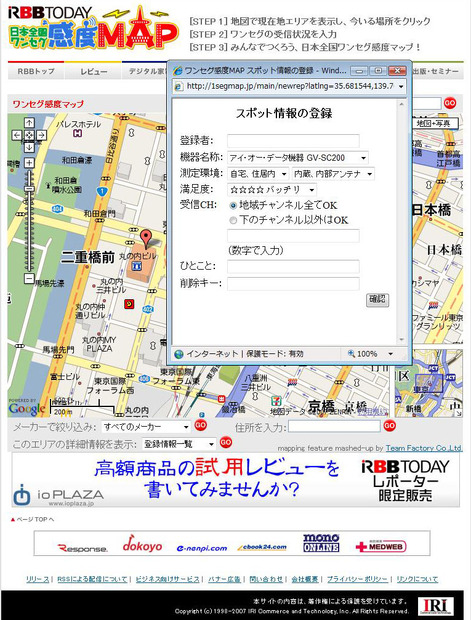Pan the map left with arrow
The height and width of the screenshot is (620, 471).
[x=17, y=135]
